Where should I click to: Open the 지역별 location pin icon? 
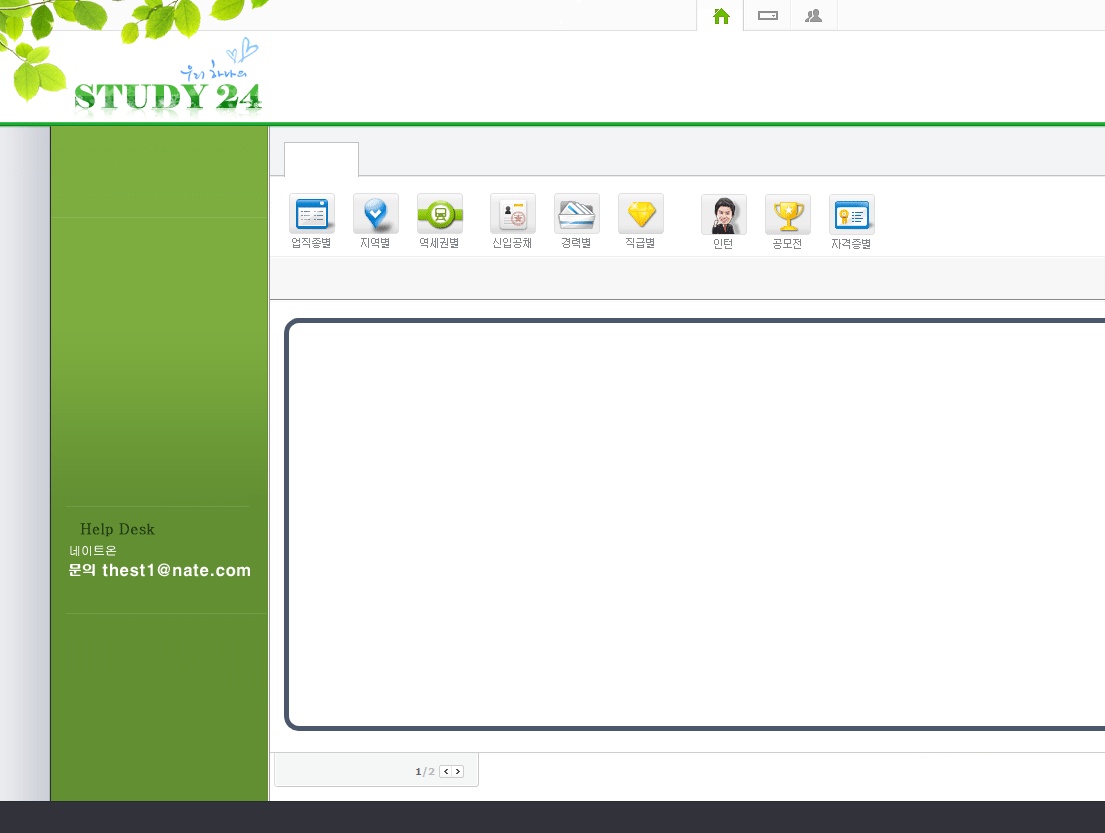pos(375,213)
